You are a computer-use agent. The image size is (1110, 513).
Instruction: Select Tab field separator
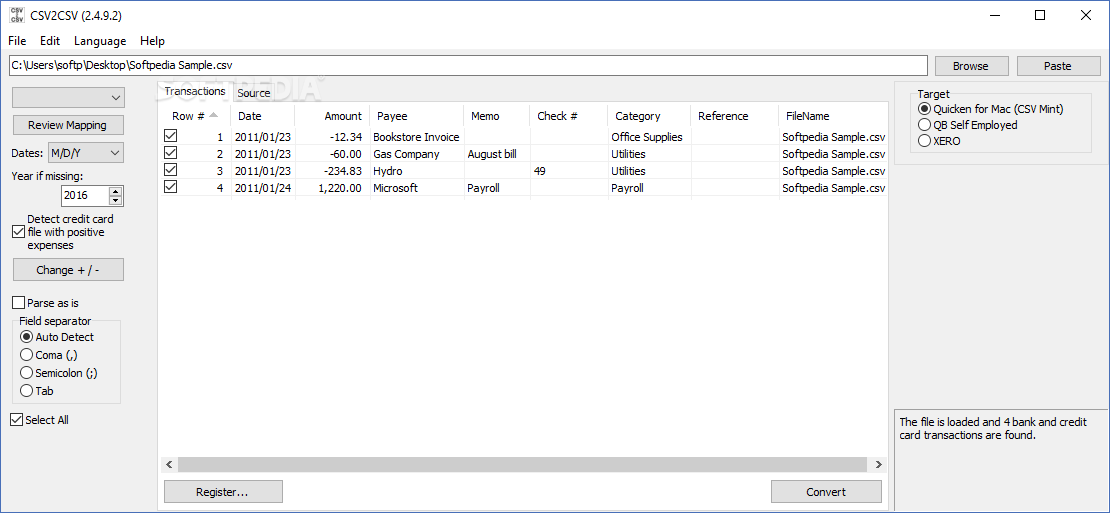tap(26, 390)
